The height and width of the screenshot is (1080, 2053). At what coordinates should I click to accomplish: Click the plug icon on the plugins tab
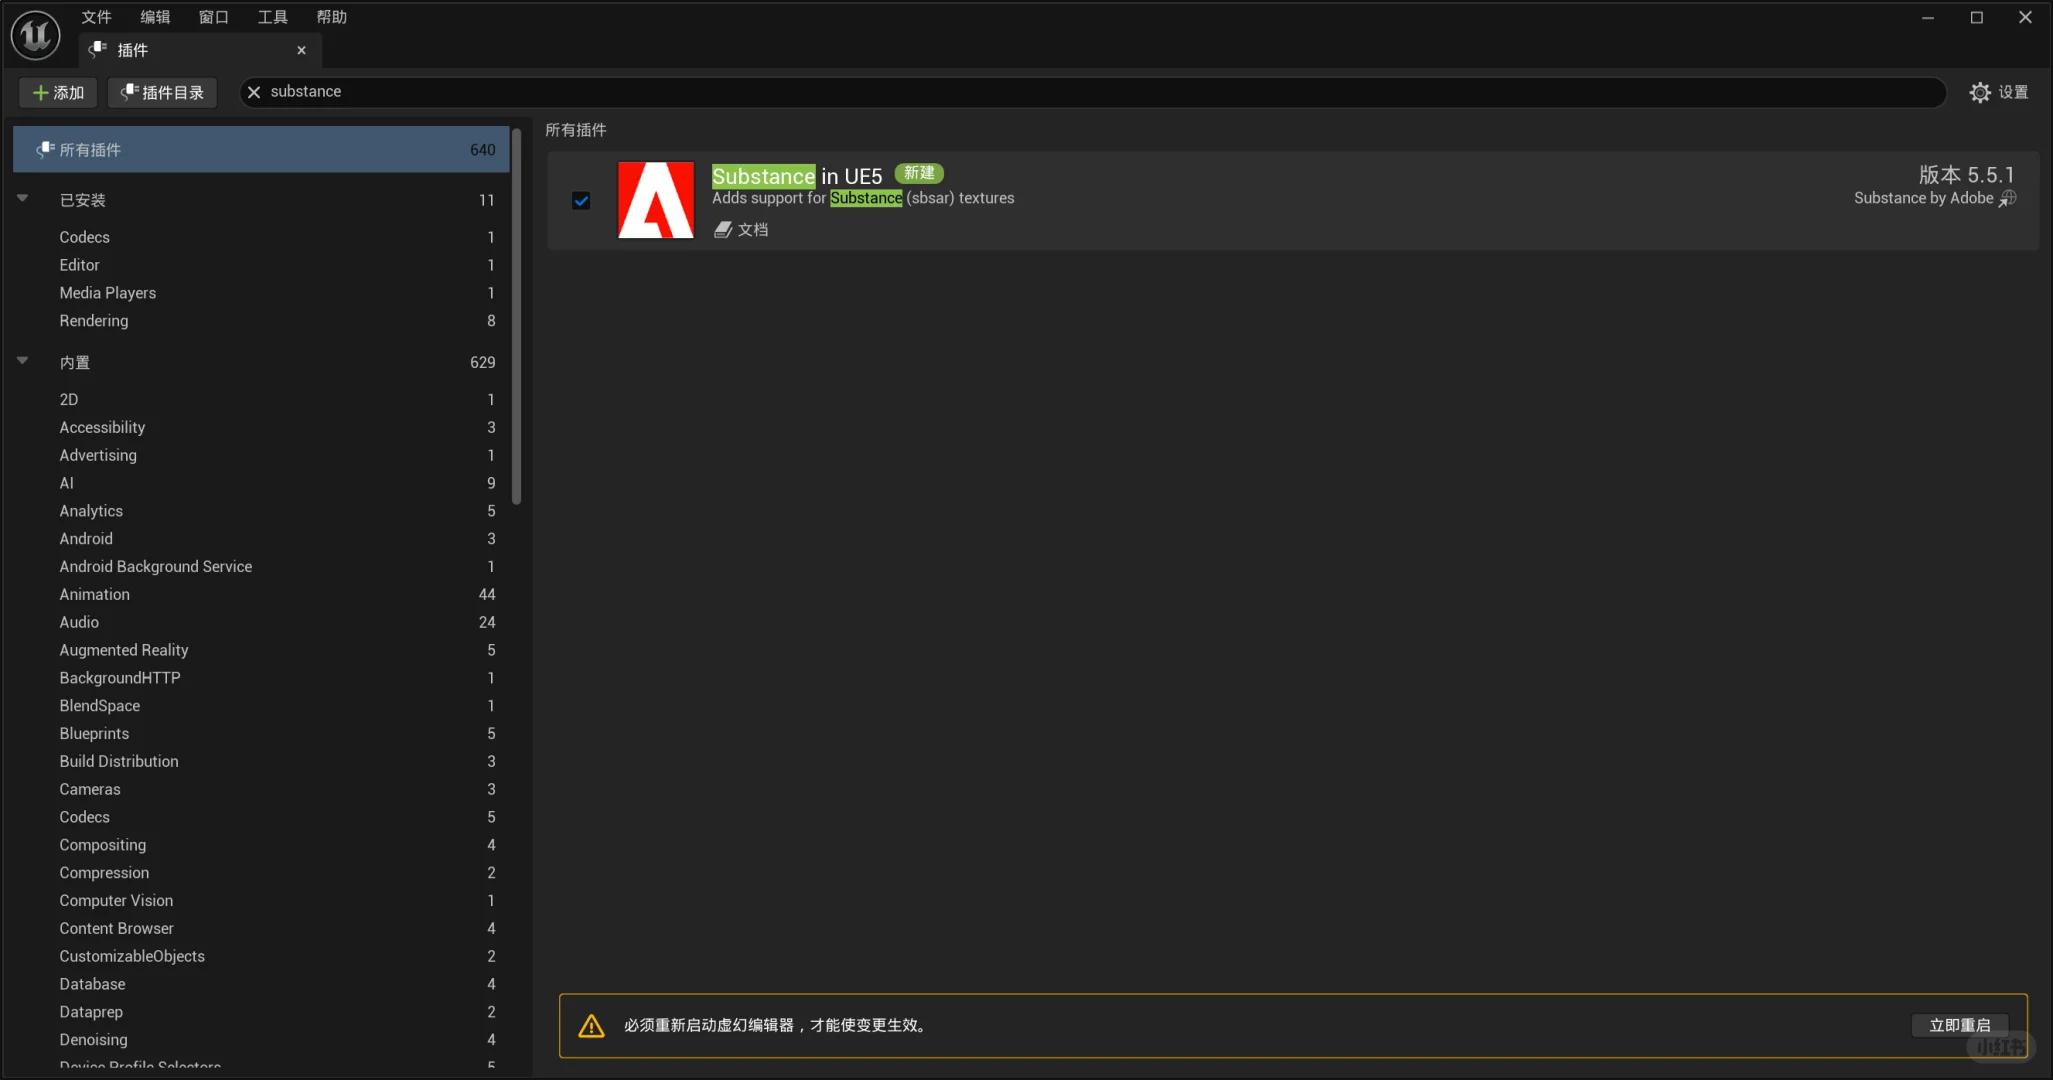pyautogui.click(x=98, y=49)
